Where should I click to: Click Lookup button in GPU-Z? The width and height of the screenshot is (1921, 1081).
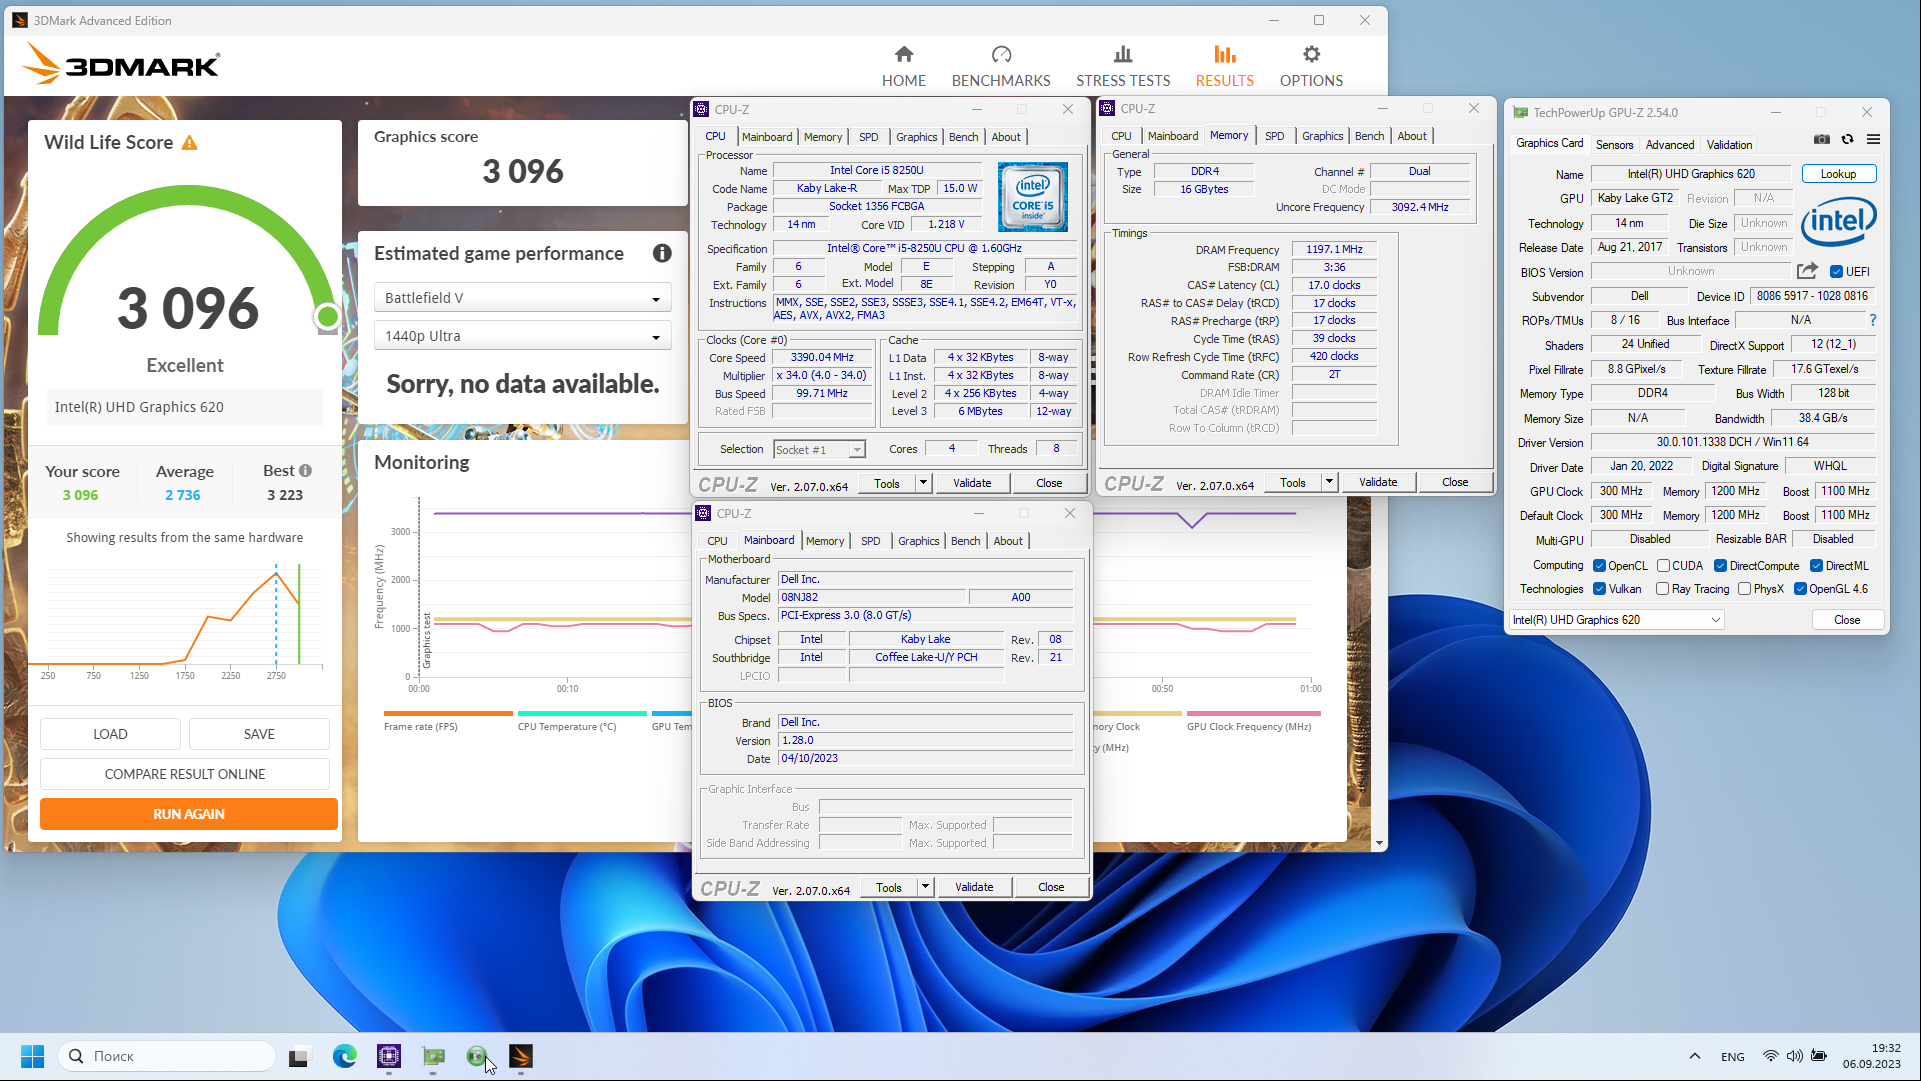pos(1838,174)
